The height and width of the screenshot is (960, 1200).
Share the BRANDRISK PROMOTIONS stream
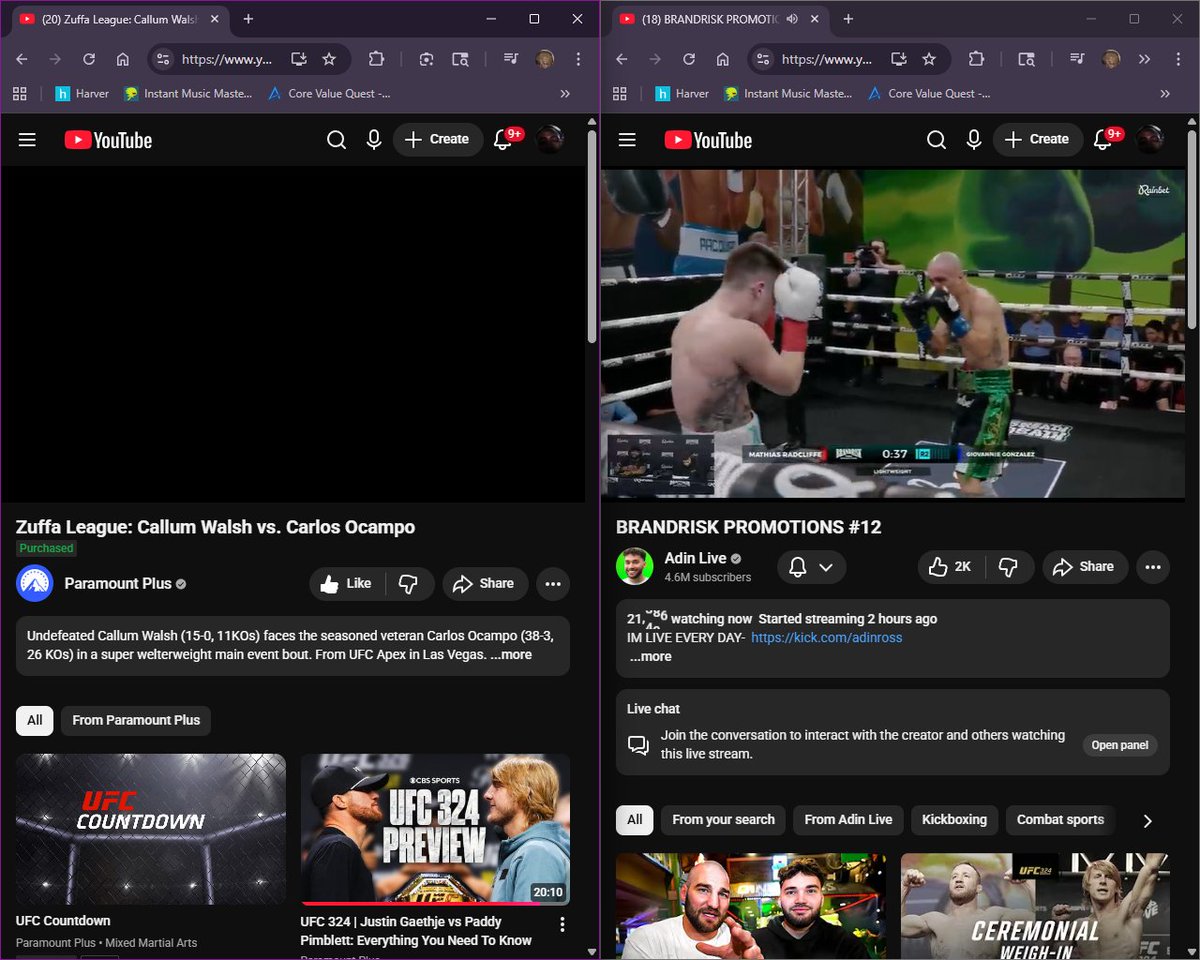click(1085, 567)
